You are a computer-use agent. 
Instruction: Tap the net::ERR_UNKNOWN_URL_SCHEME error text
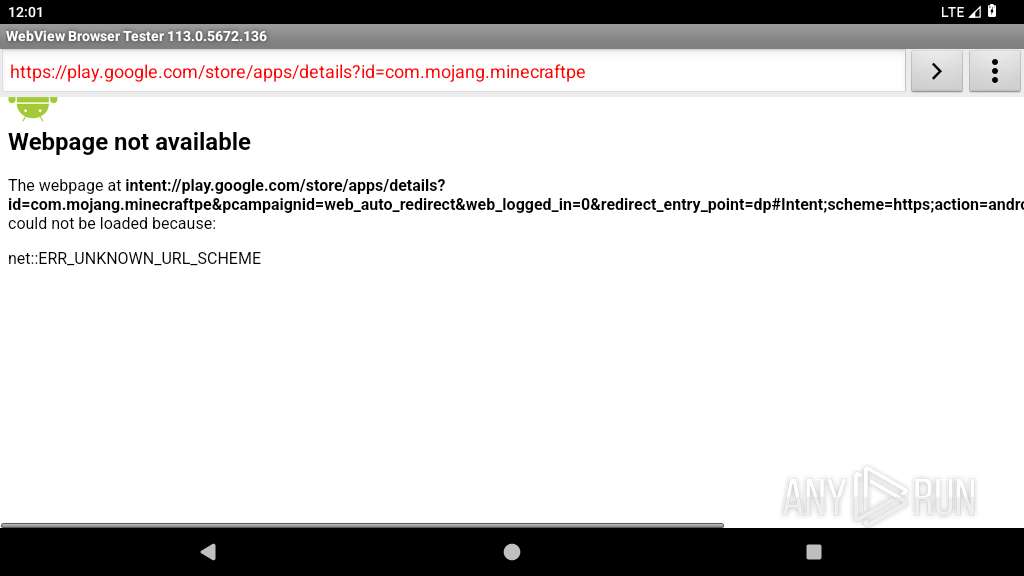[135, 259]
